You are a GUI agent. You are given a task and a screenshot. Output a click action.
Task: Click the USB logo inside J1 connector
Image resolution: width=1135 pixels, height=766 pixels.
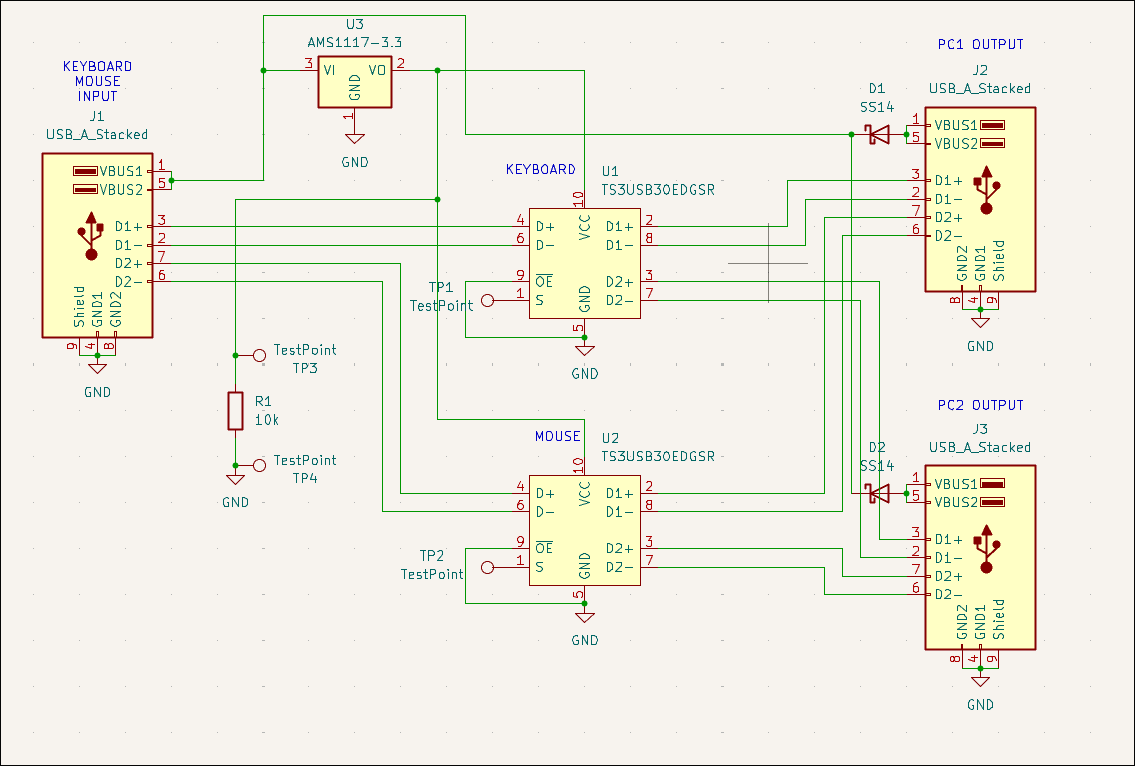tap(92, 236)
